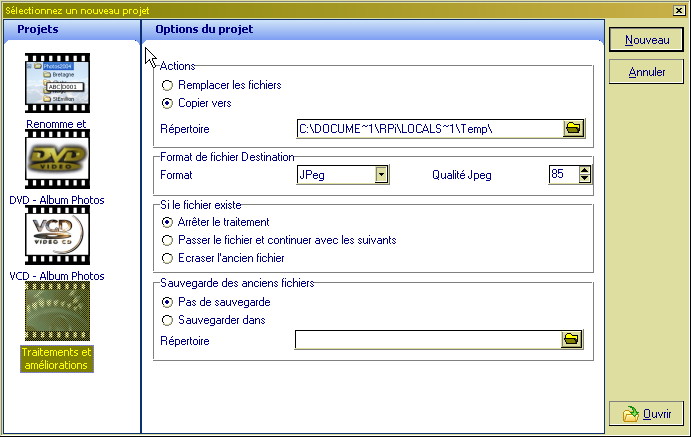Viewport: 691px width, 437px height.
Task: Click the Ouvrir button with folder icon
Action: [647, 414]
